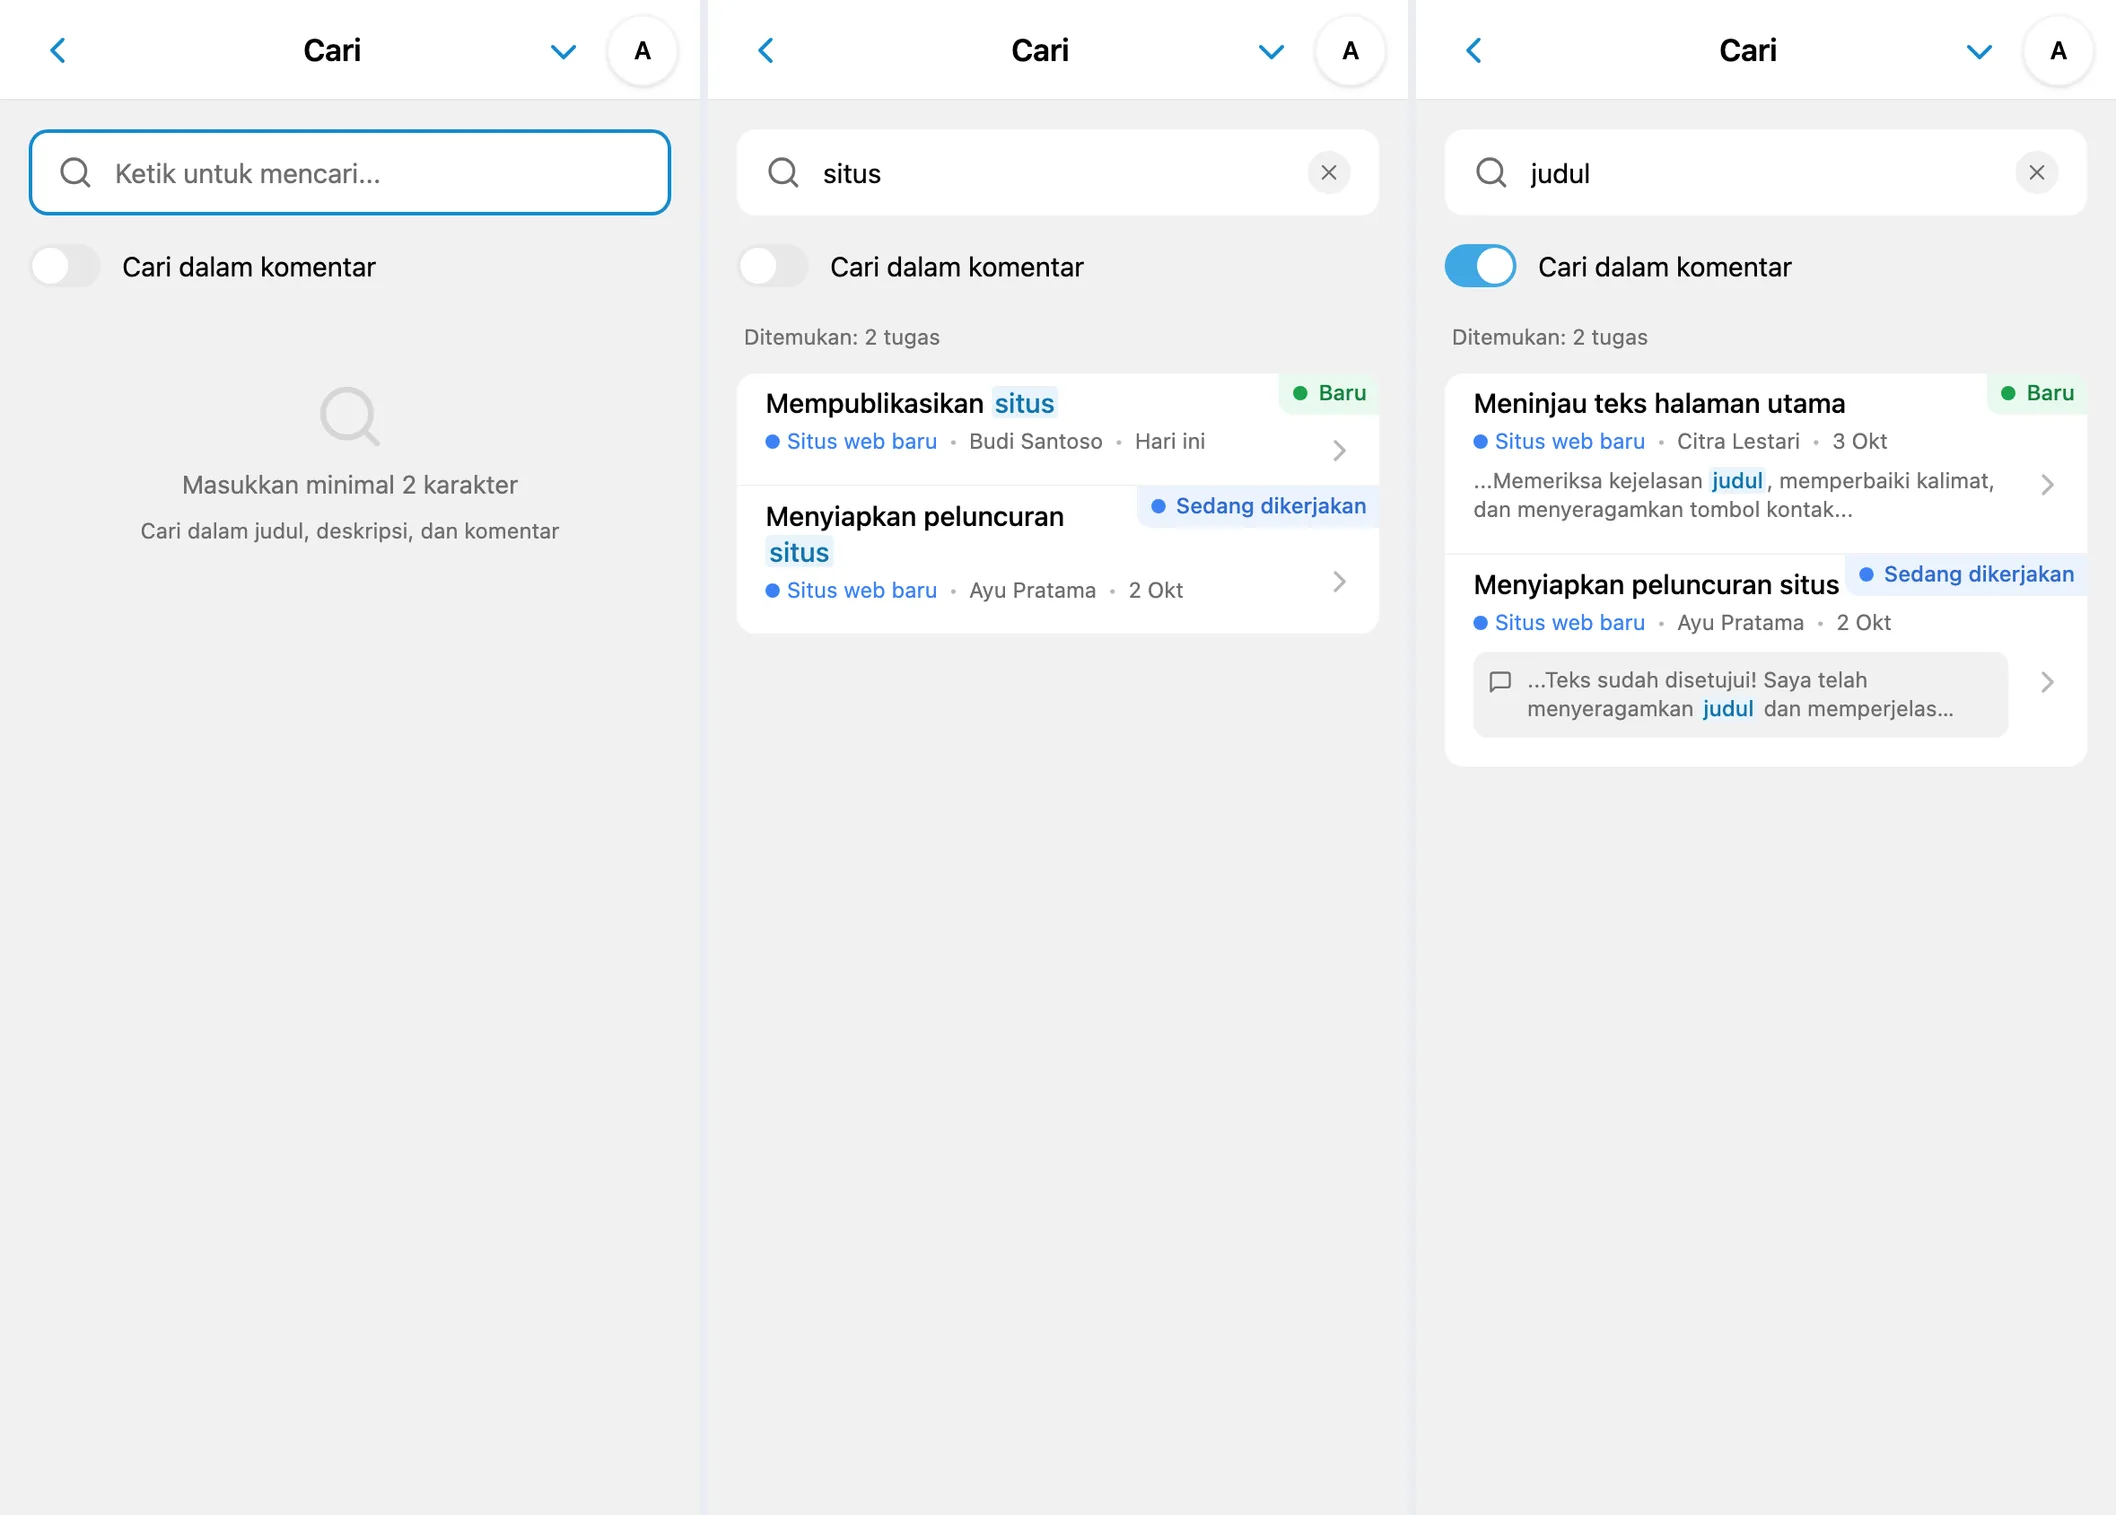This screenshot has width=2116, height=1515.
Task: Clear the 'judul' search text
Action: pyautogui.click(x=2037, y=173)
